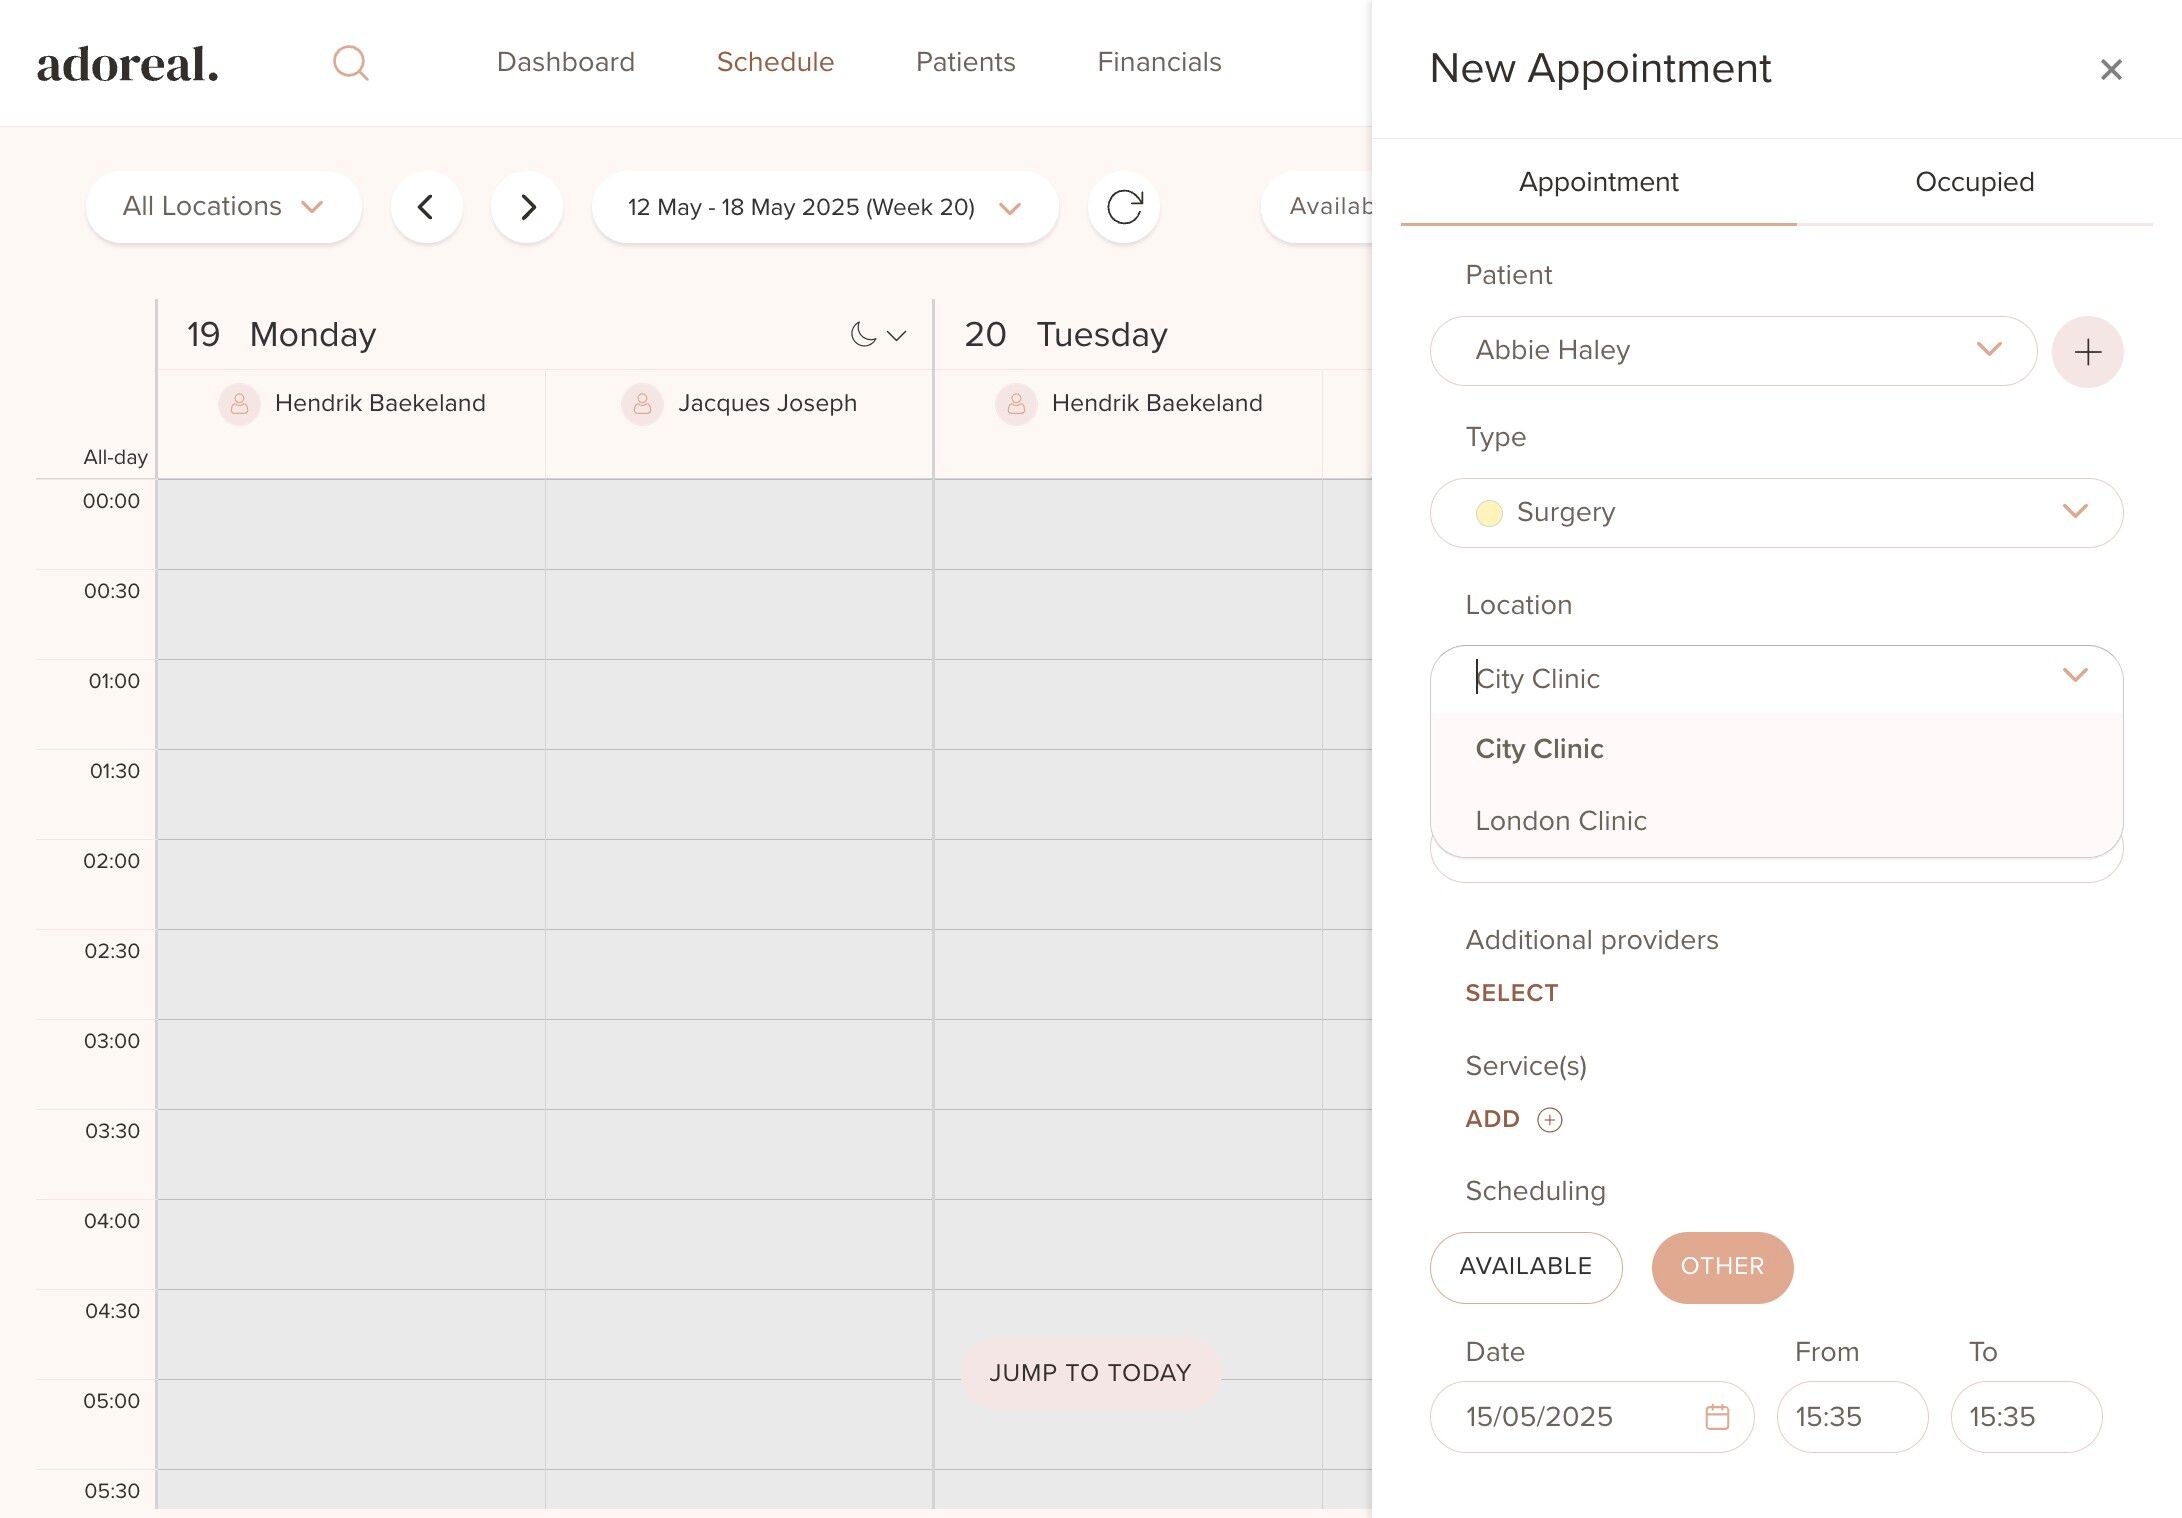Expand the week range date dropdown
2182x1518 pixels.
[x=824, y=207]
